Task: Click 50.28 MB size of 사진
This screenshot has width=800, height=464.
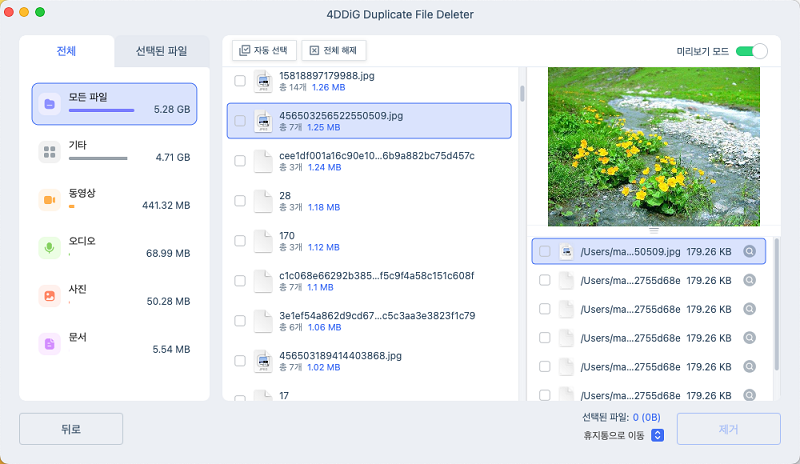Action: [168, 301]
